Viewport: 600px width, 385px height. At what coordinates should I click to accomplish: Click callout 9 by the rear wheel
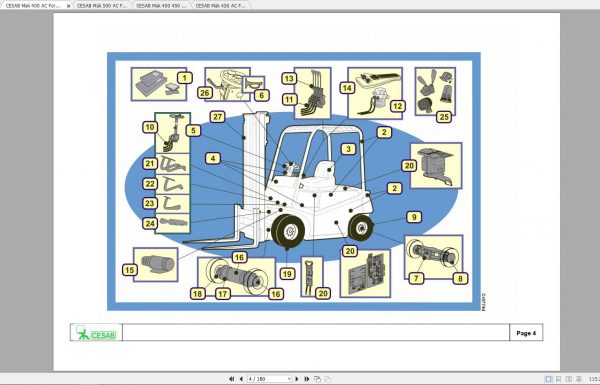(x=414, y=217)
